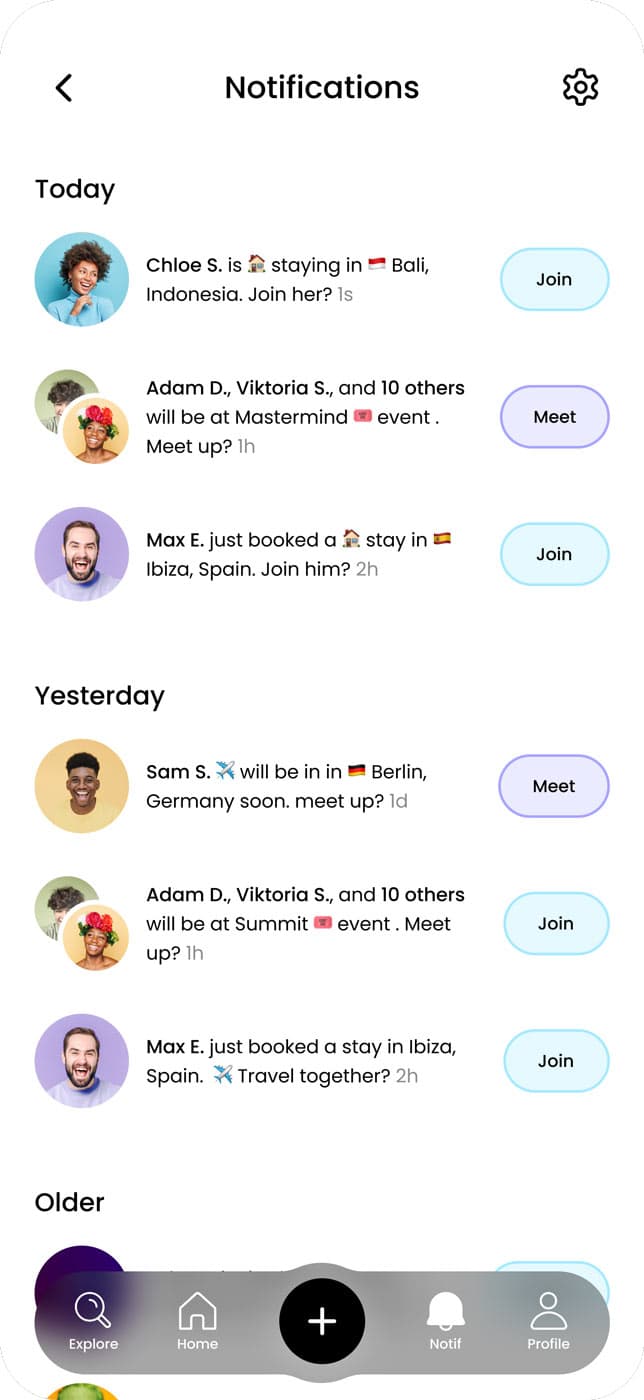Join Max E. travel together notification

555,1061
